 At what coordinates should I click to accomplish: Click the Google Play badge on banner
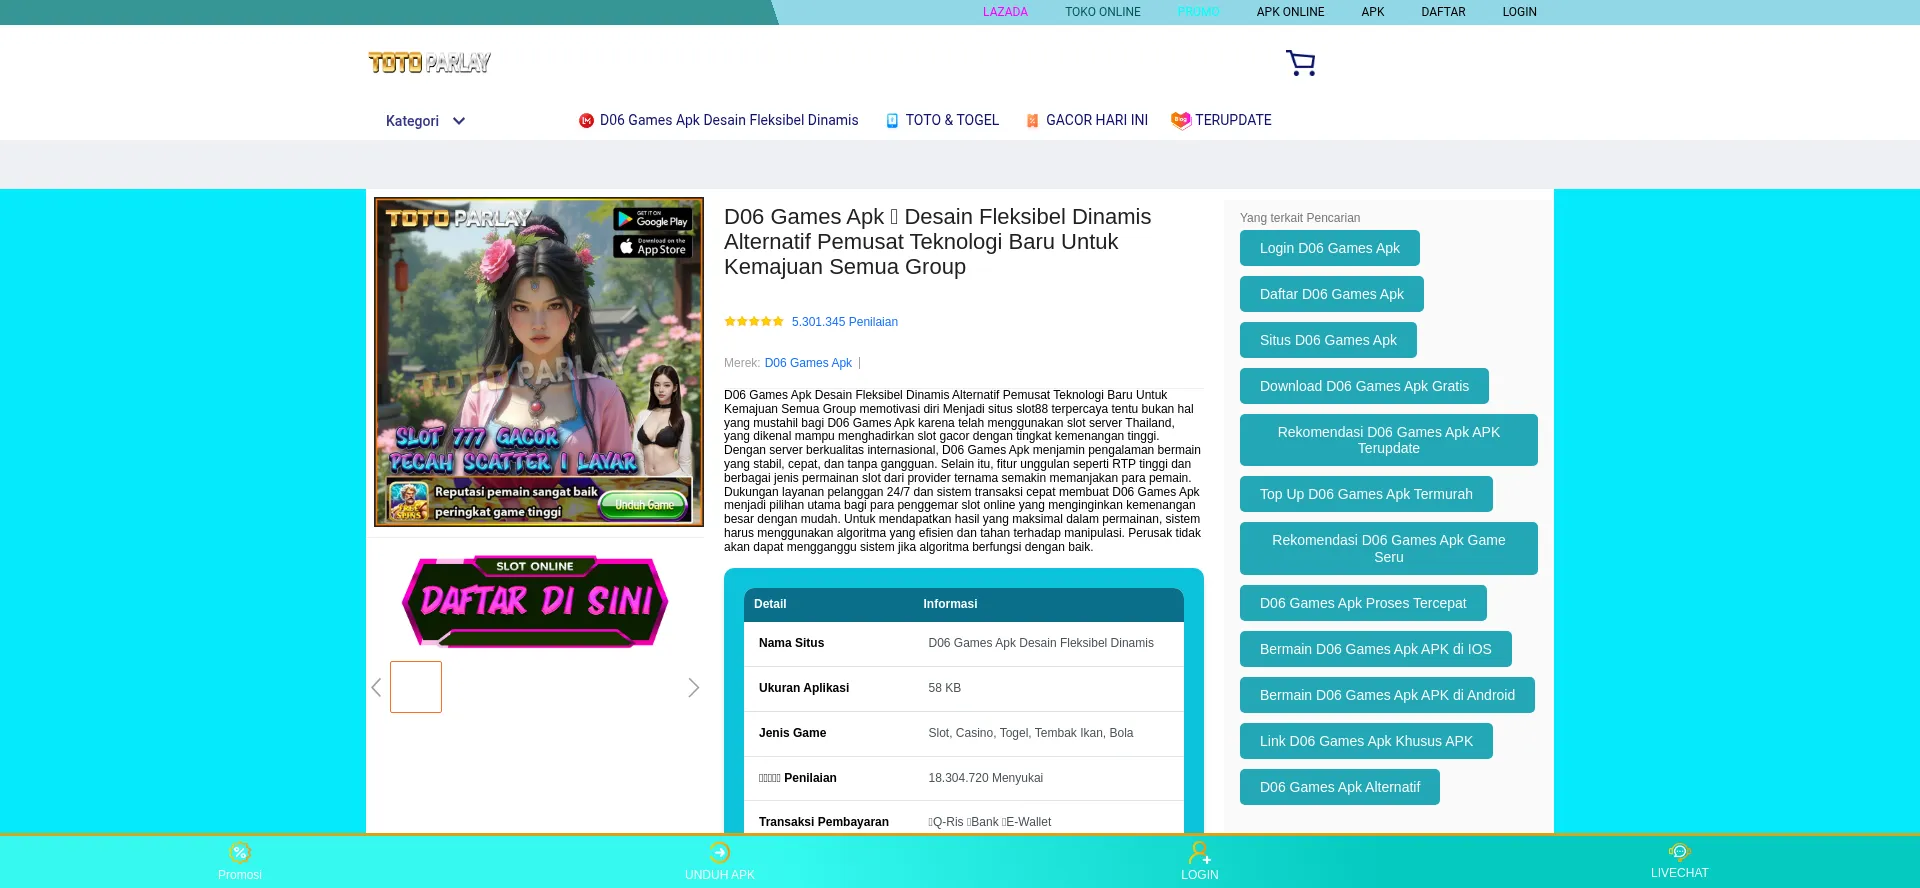pos(652,219)
